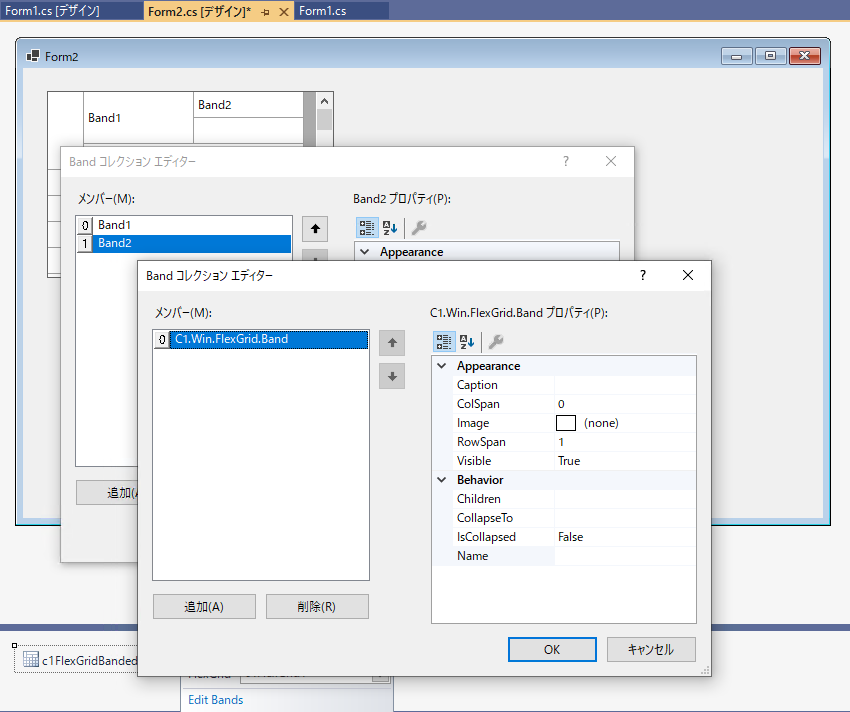Move selected band down with arrow
The height and width of the screenshot is (712, 850).
coord(392,376)
